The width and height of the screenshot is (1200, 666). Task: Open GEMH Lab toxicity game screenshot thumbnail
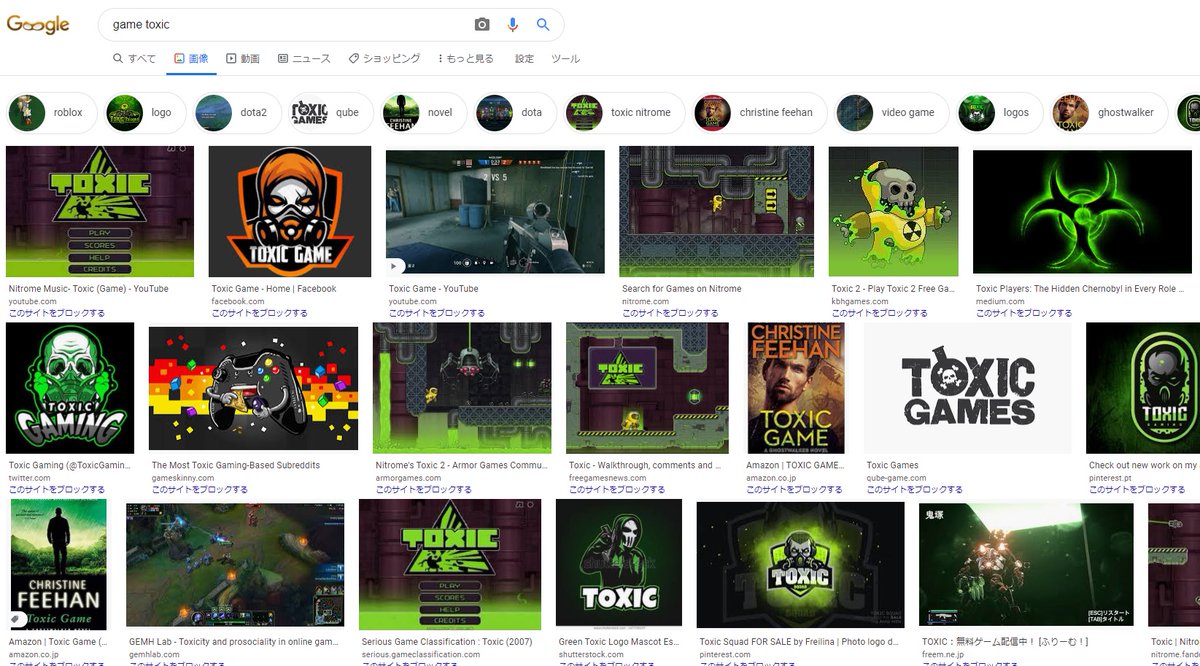click(235, 565)
